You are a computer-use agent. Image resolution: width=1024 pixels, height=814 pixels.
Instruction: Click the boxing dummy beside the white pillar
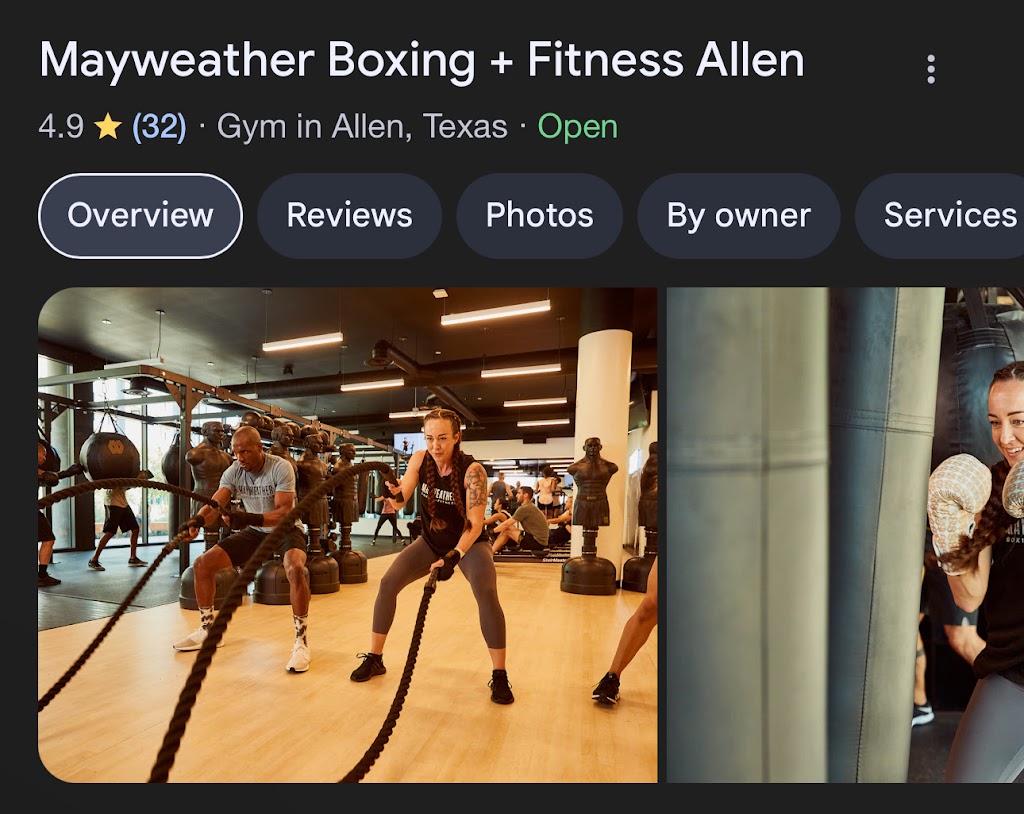(x=590, y=516)
